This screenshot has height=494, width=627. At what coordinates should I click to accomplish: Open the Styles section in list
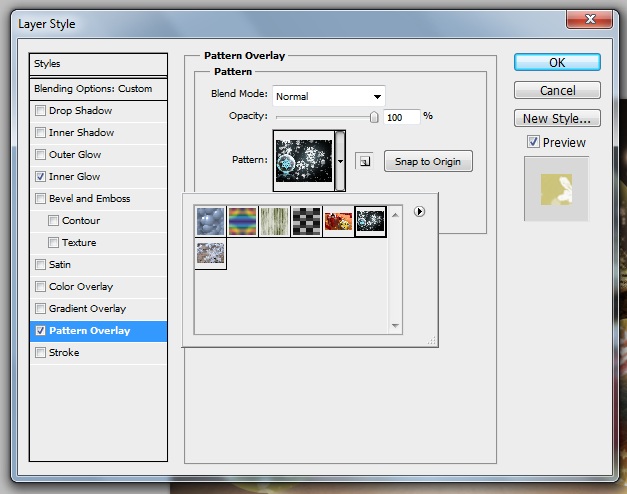[x=98, y=64]
